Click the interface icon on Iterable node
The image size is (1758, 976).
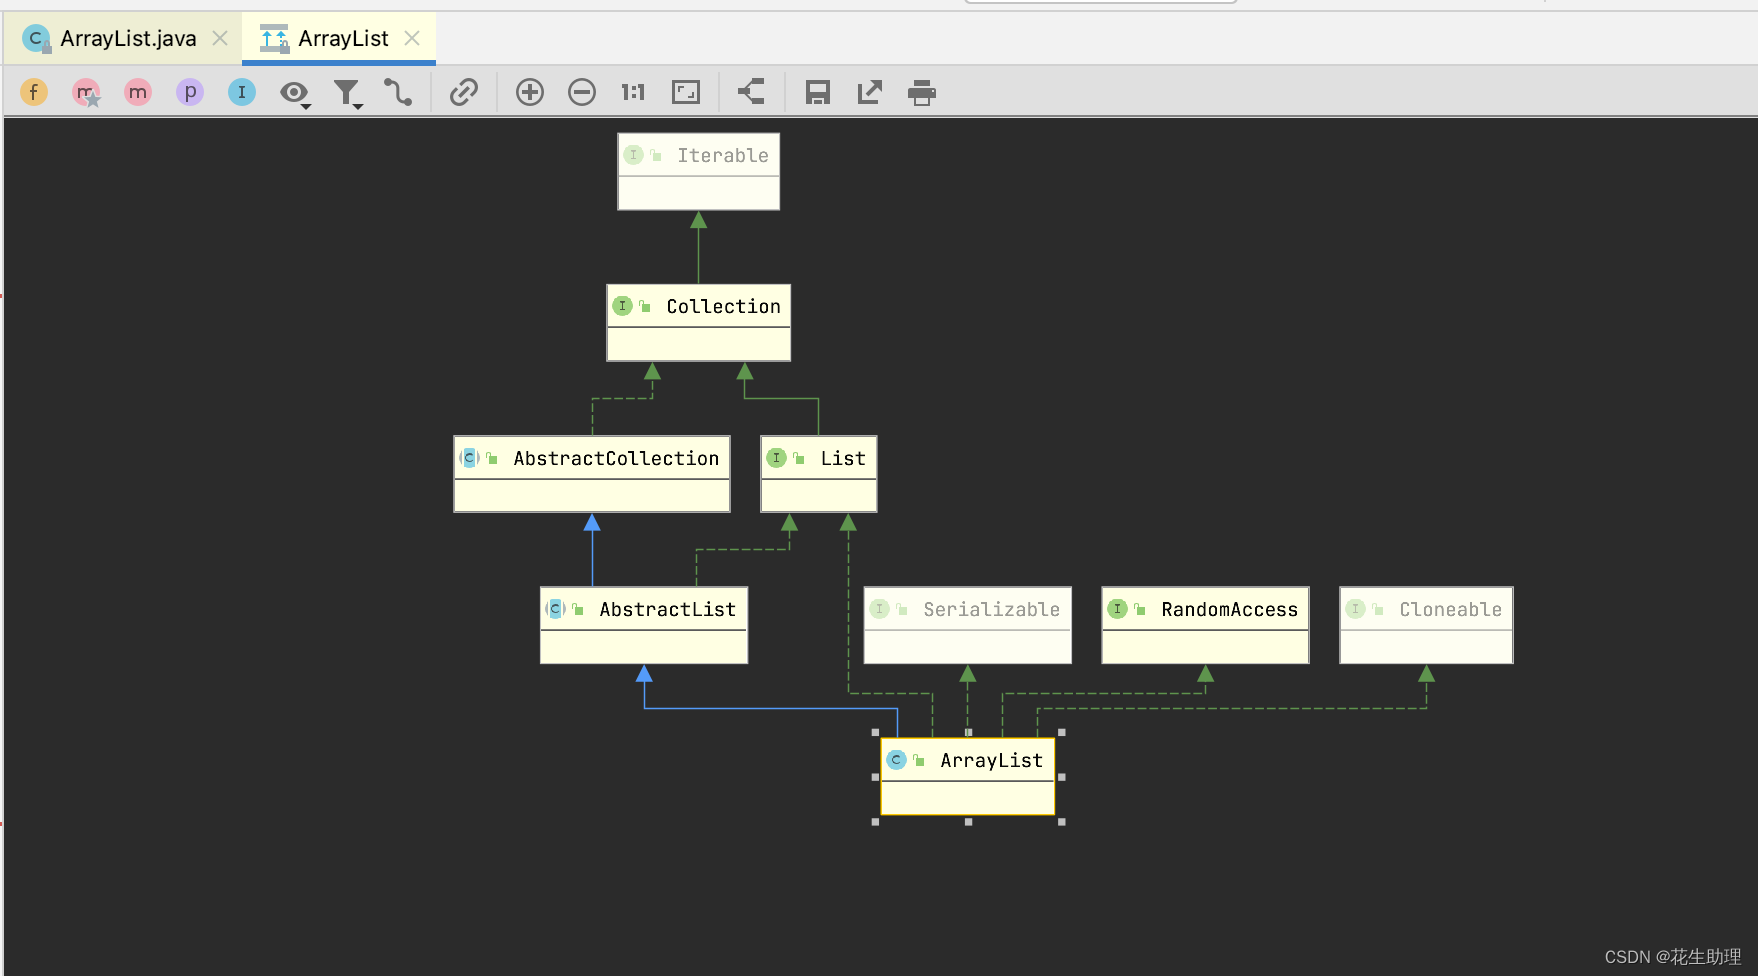coord(633,155)
